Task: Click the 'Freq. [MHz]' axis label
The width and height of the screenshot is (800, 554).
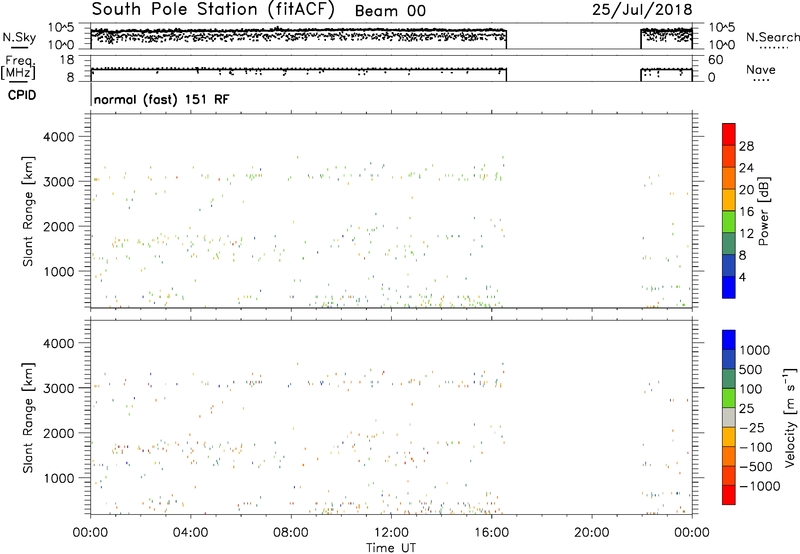Action: 19,67
